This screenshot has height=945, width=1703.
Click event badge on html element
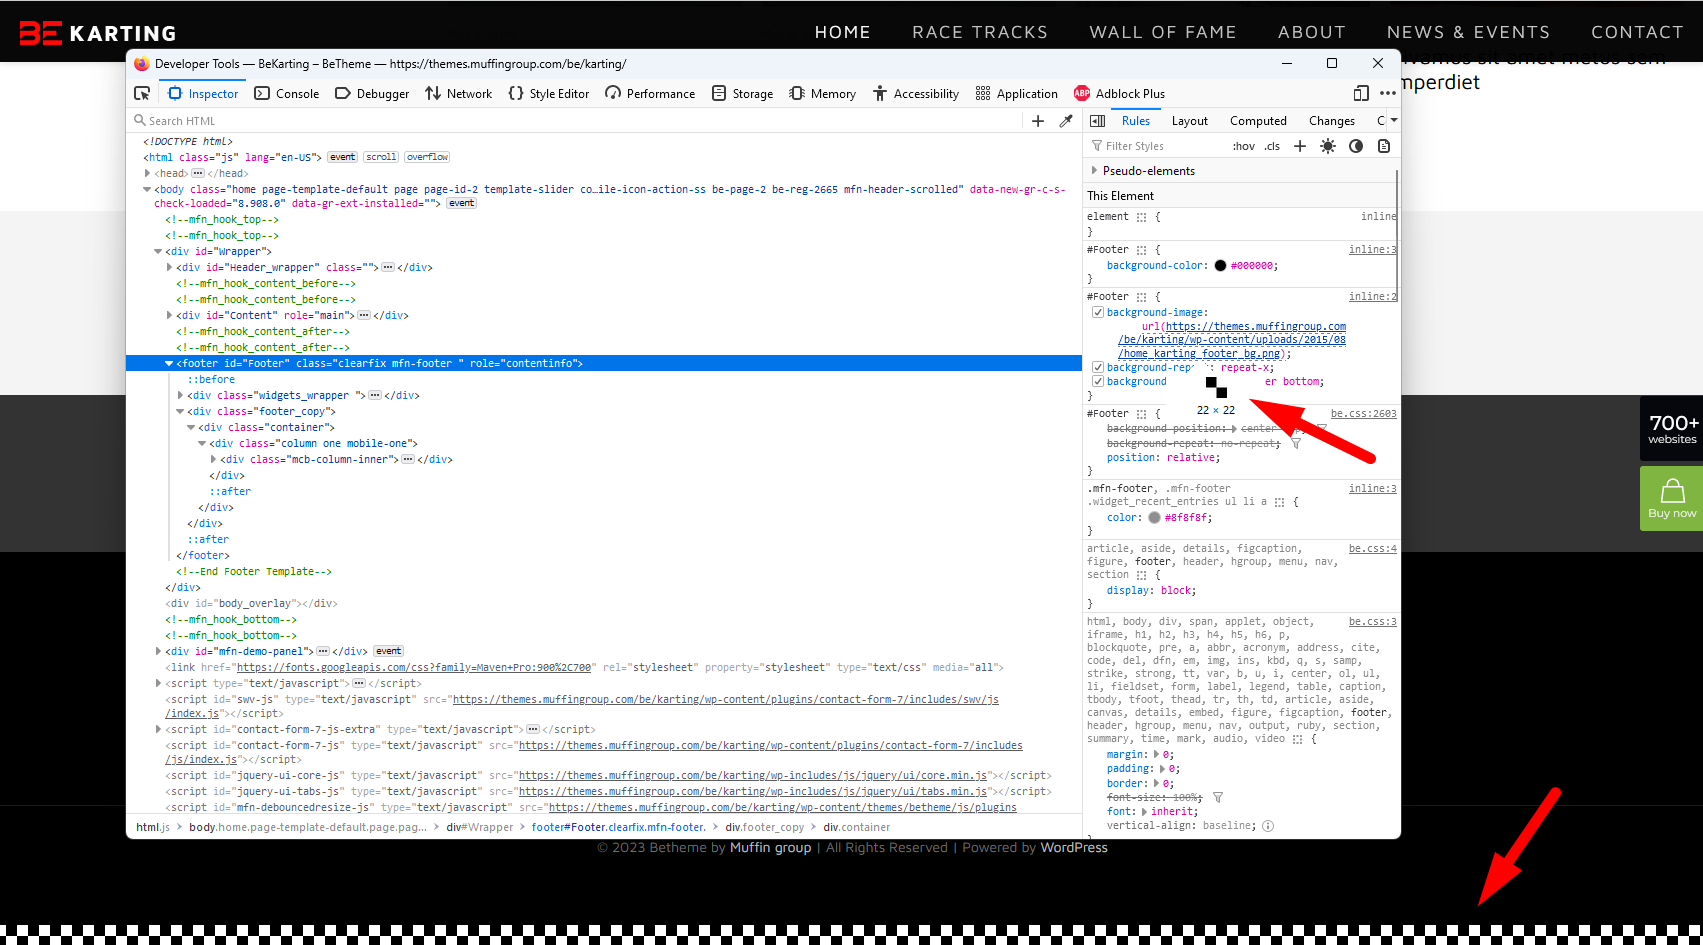click(x=342, y=157)
